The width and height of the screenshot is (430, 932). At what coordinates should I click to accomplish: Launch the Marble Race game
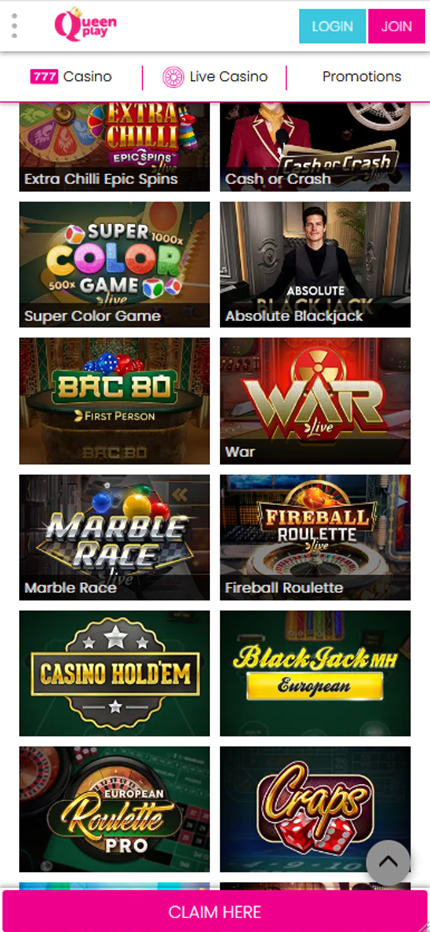pyautogui.click(x=114, y=537)
